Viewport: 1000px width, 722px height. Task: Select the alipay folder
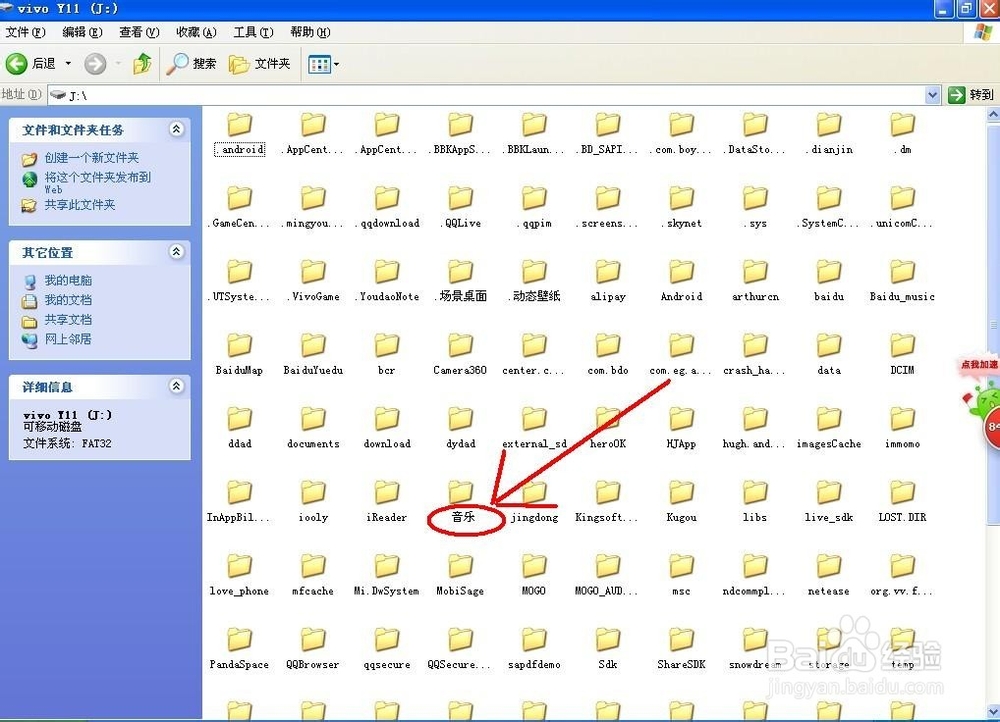click(x=608, y=283)
